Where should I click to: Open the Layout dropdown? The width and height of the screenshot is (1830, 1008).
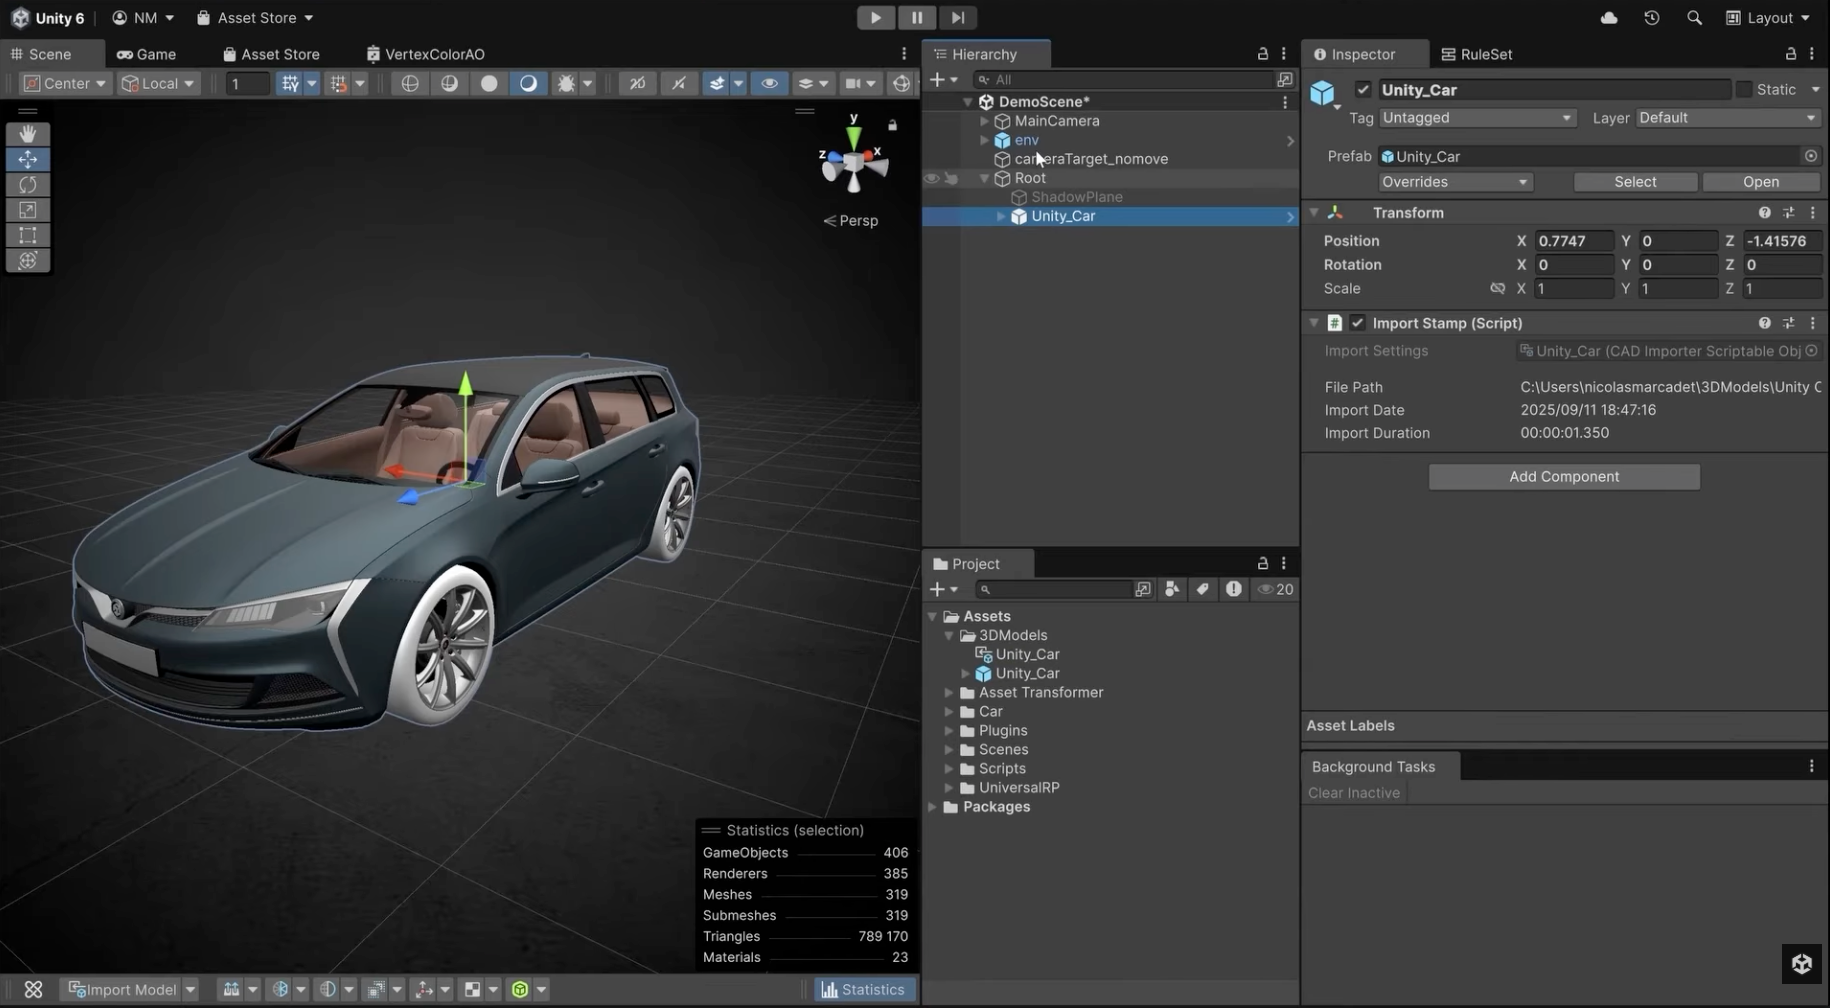pyautogui.click(x=1768, y=18)
